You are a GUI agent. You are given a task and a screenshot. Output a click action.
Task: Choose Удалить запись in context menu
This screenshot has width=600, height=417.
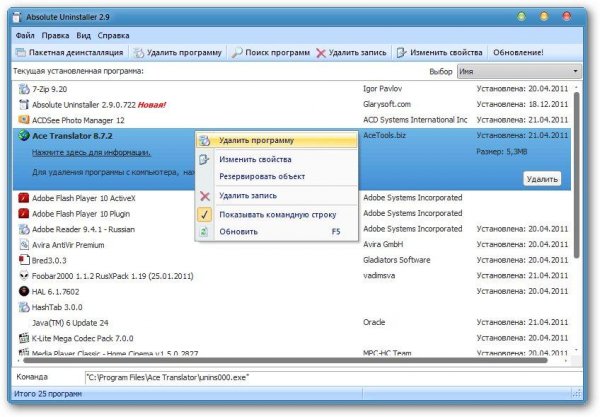point(277,196)
